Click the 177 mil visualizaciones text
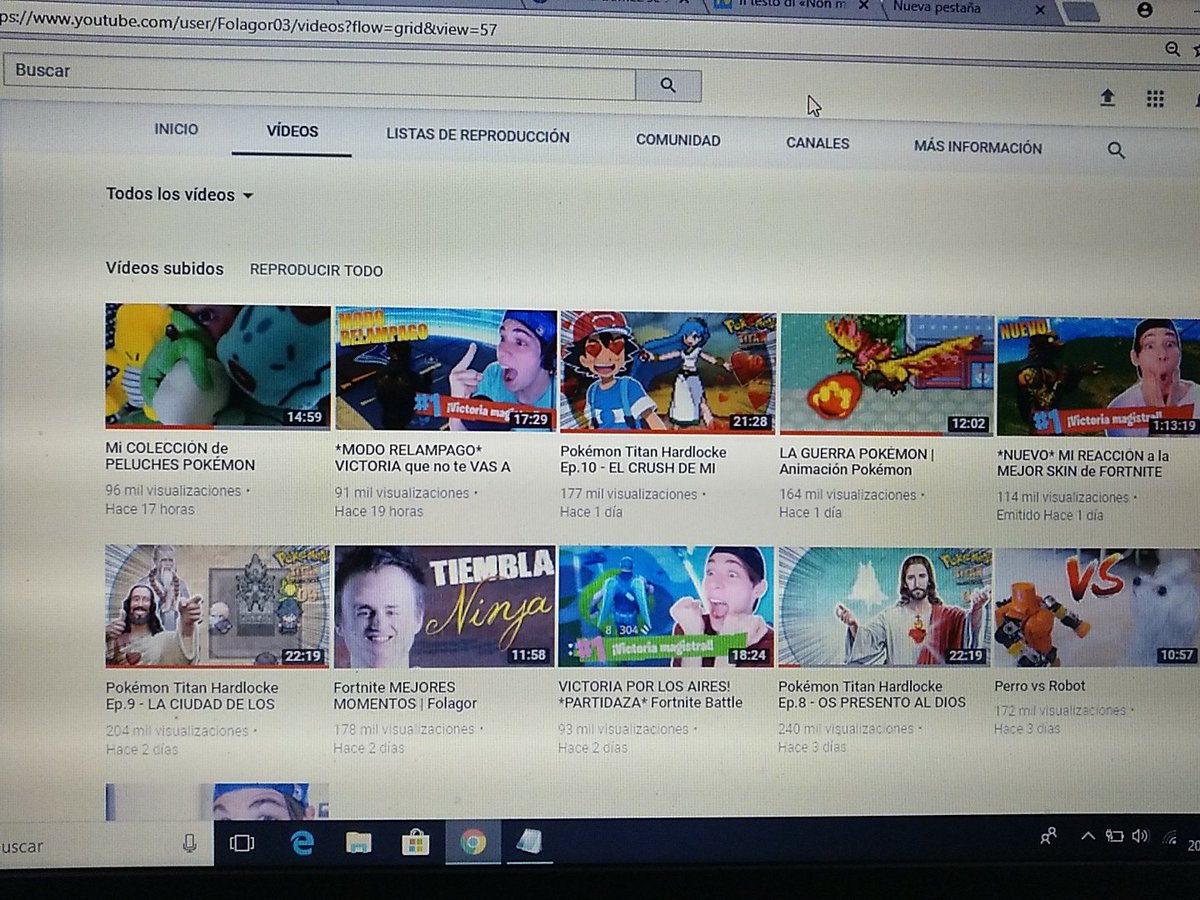1200x900 pixels. tap(628, 494)
